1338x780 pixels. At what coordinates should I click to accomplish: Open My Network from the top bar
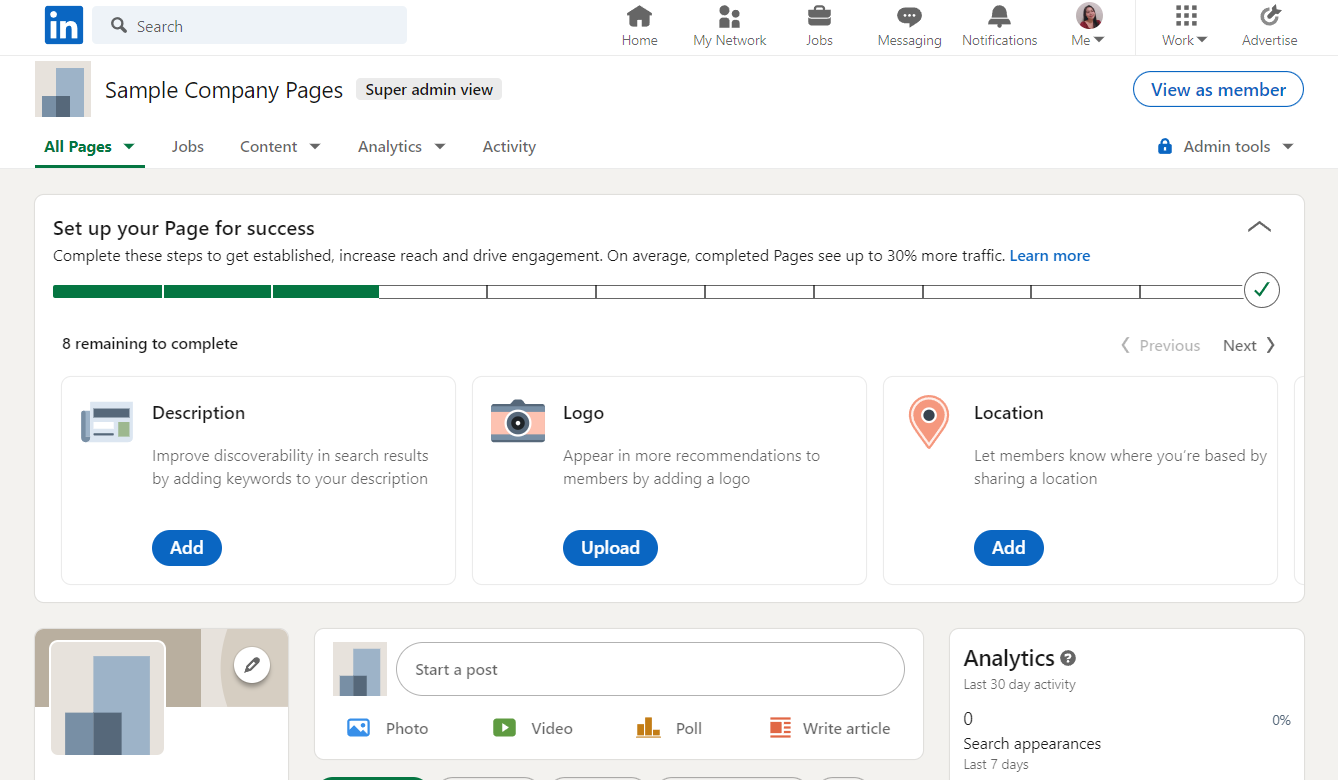(730, 26)
